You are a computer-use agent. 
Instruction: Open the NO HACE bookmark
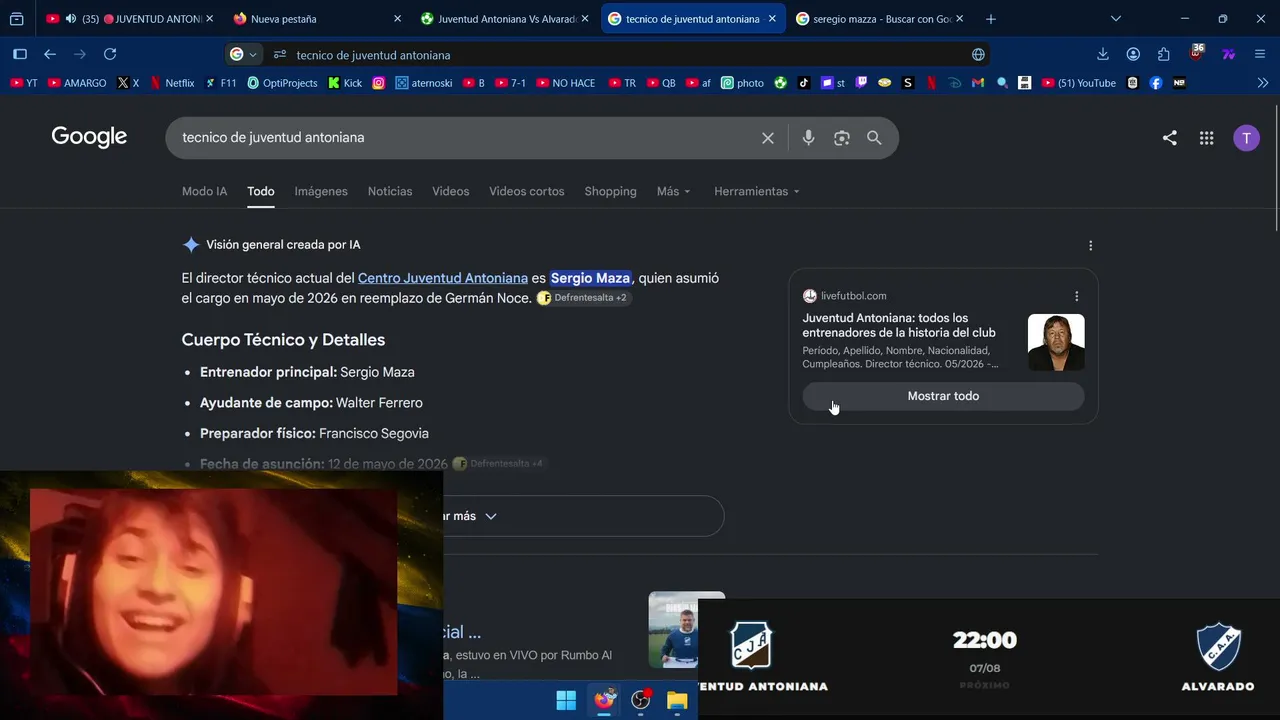[565, 83]
